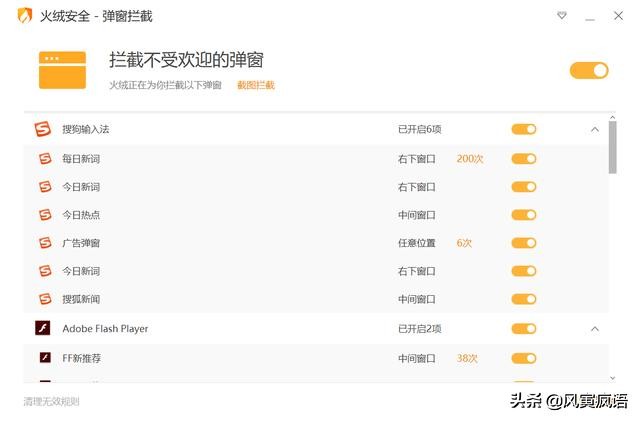The width and height of the screenshot is (640, 421).
Task: Click the large orange popup window icon
Action: point(62,70)
